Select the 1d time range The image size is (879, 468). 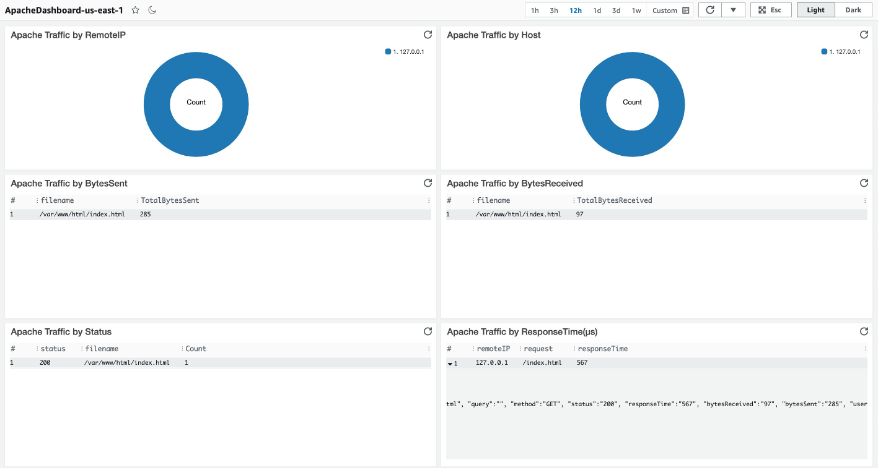coord(597,11)
